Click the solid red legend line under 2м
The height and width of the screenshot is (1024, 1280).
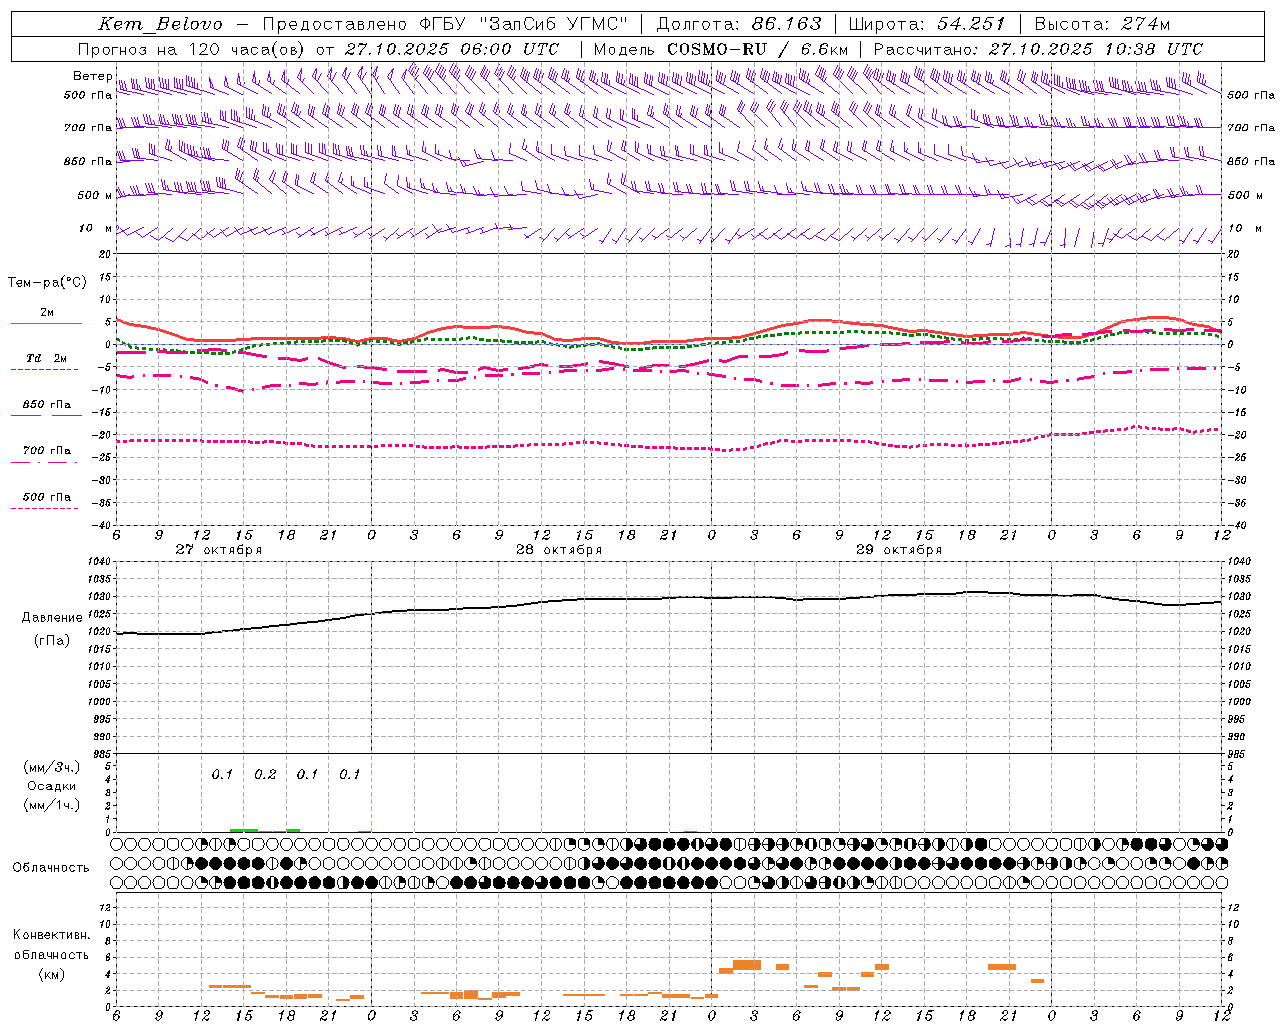point(46,323)
